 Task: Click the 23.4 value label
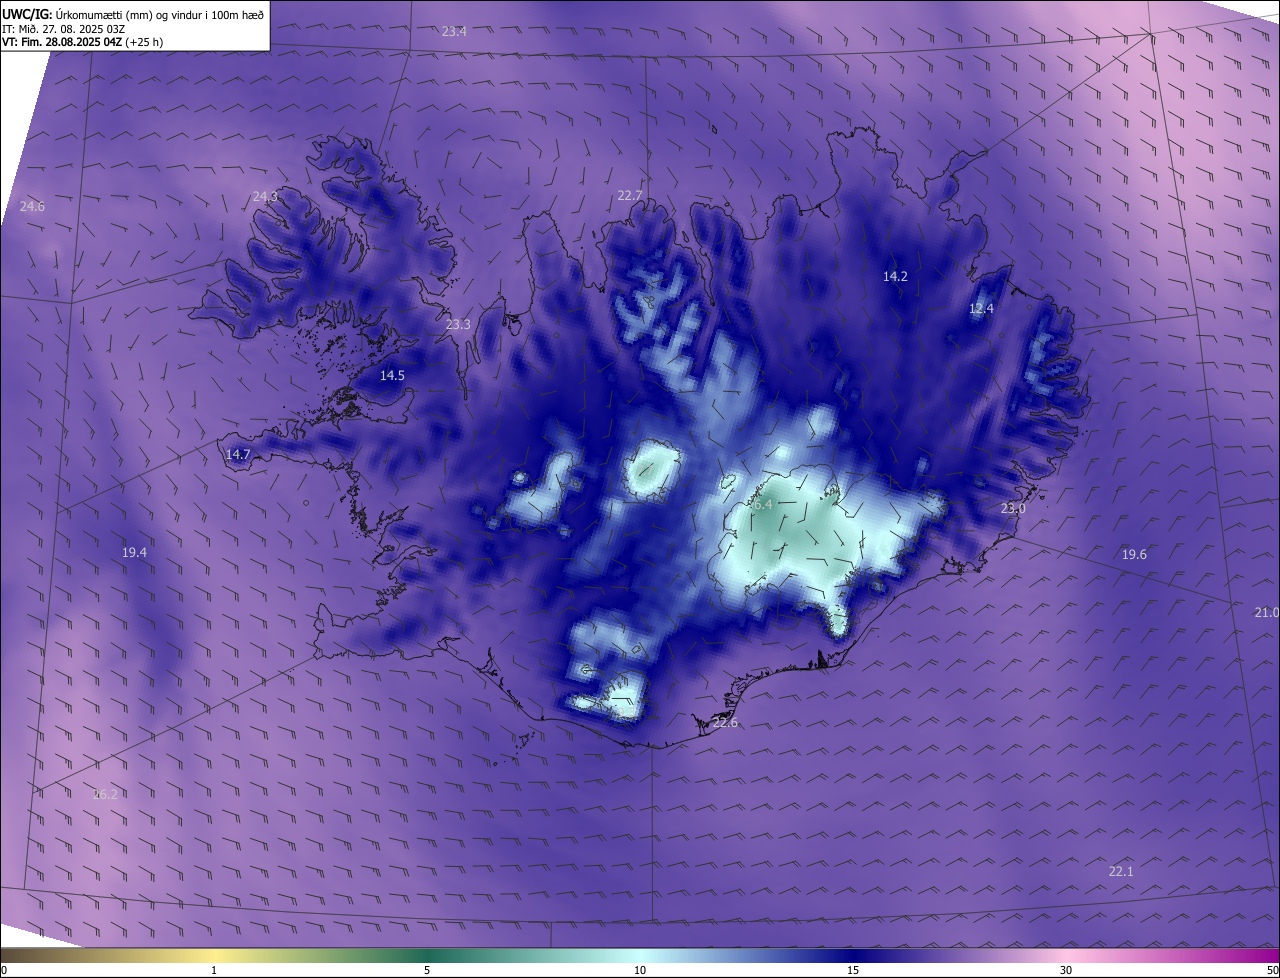[454, 32]
